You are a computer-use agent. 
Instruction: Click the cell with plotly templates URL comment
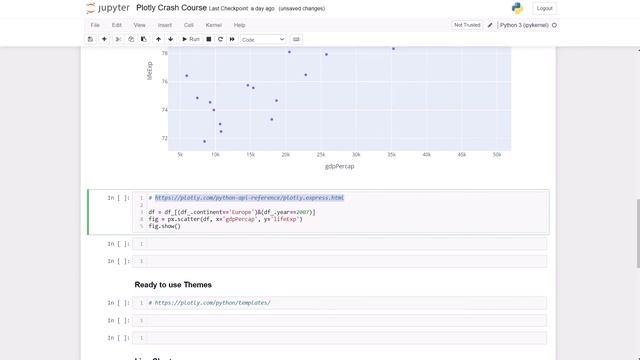340,303
